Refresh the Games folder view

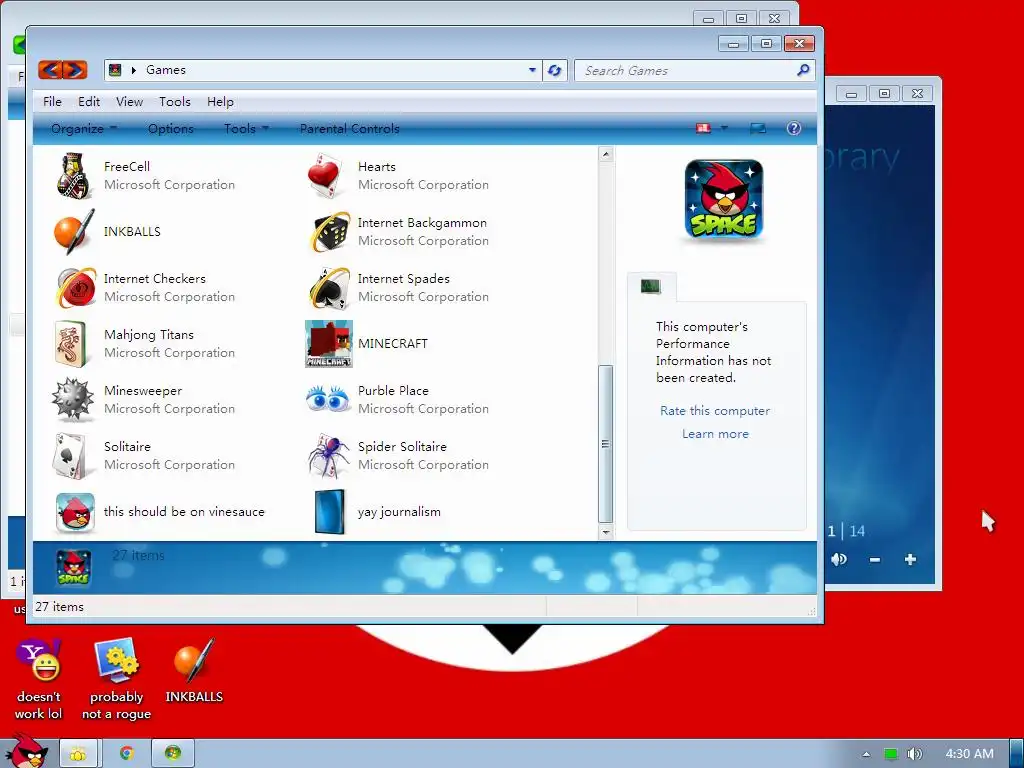pyautogui.click(x=554, y=70)
